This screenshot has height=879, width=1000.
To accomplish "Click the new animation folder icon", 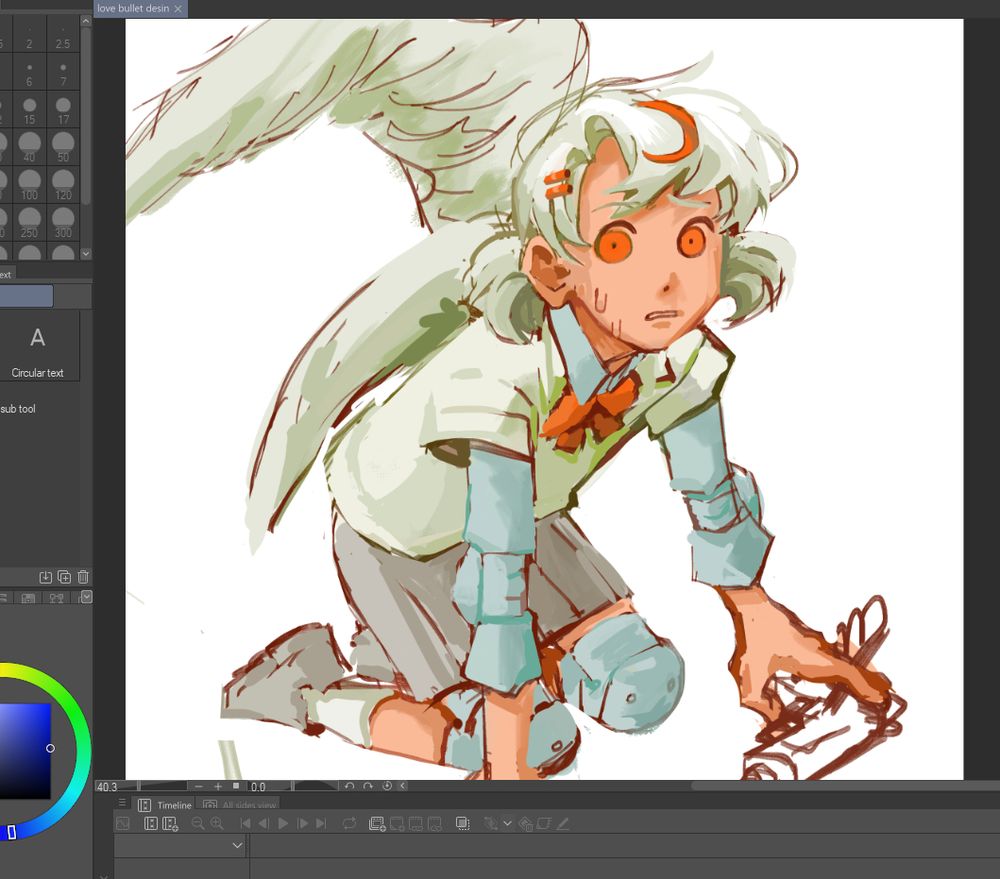I will [x=377, y=824].
